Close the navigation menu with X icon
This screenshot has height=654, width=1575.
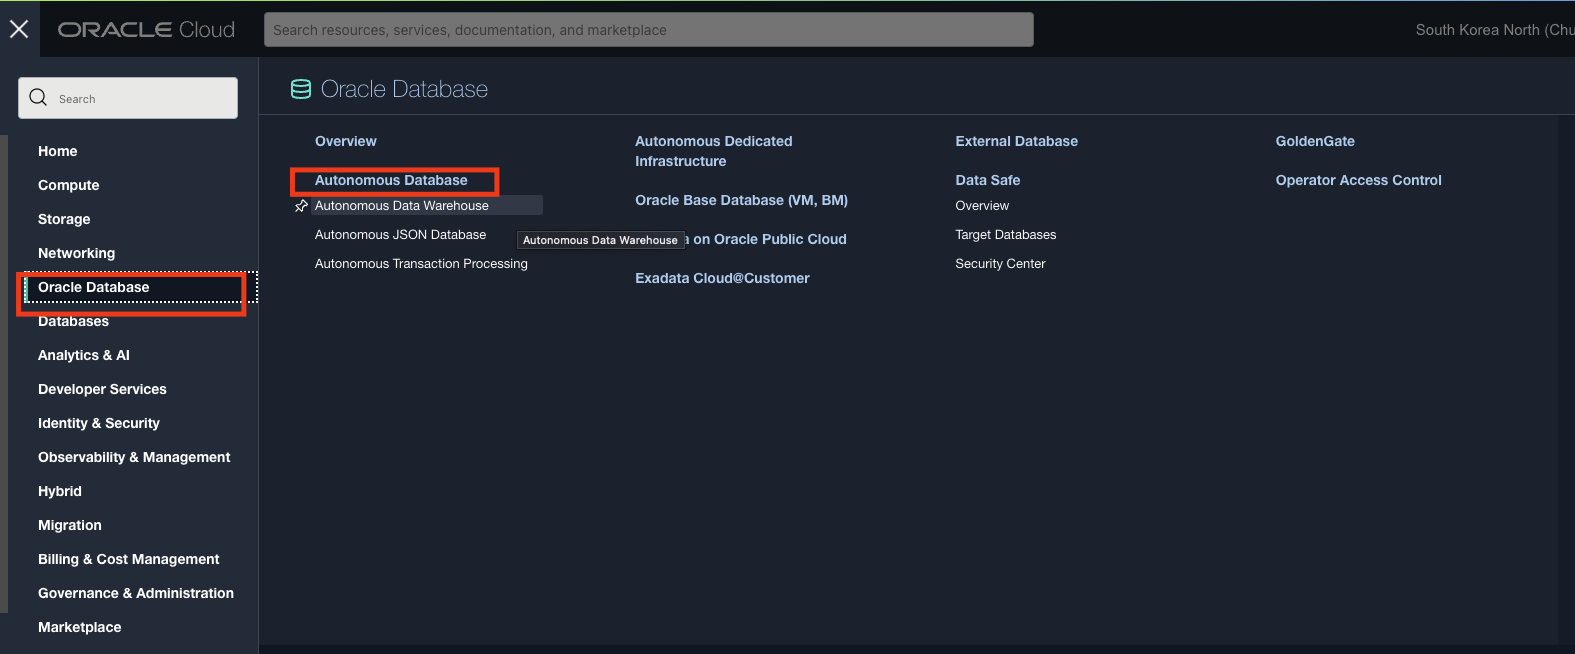(19, 29)
